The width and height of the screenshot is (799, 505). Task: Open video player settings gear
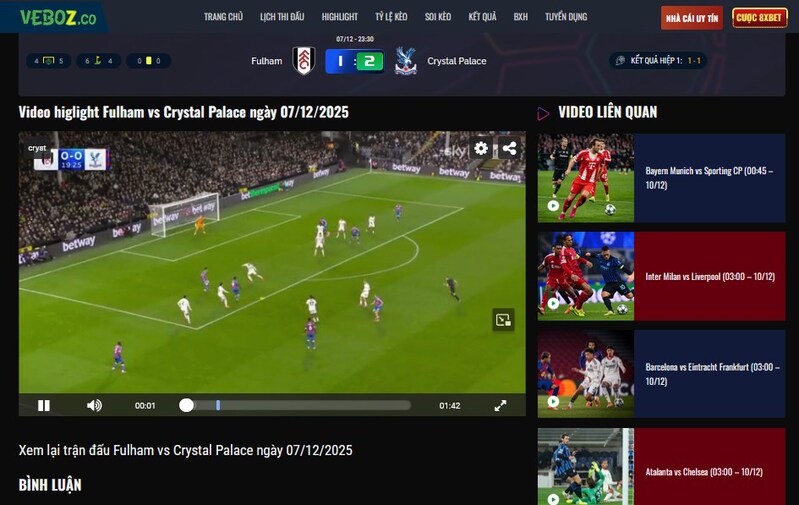tap(481, 148)
